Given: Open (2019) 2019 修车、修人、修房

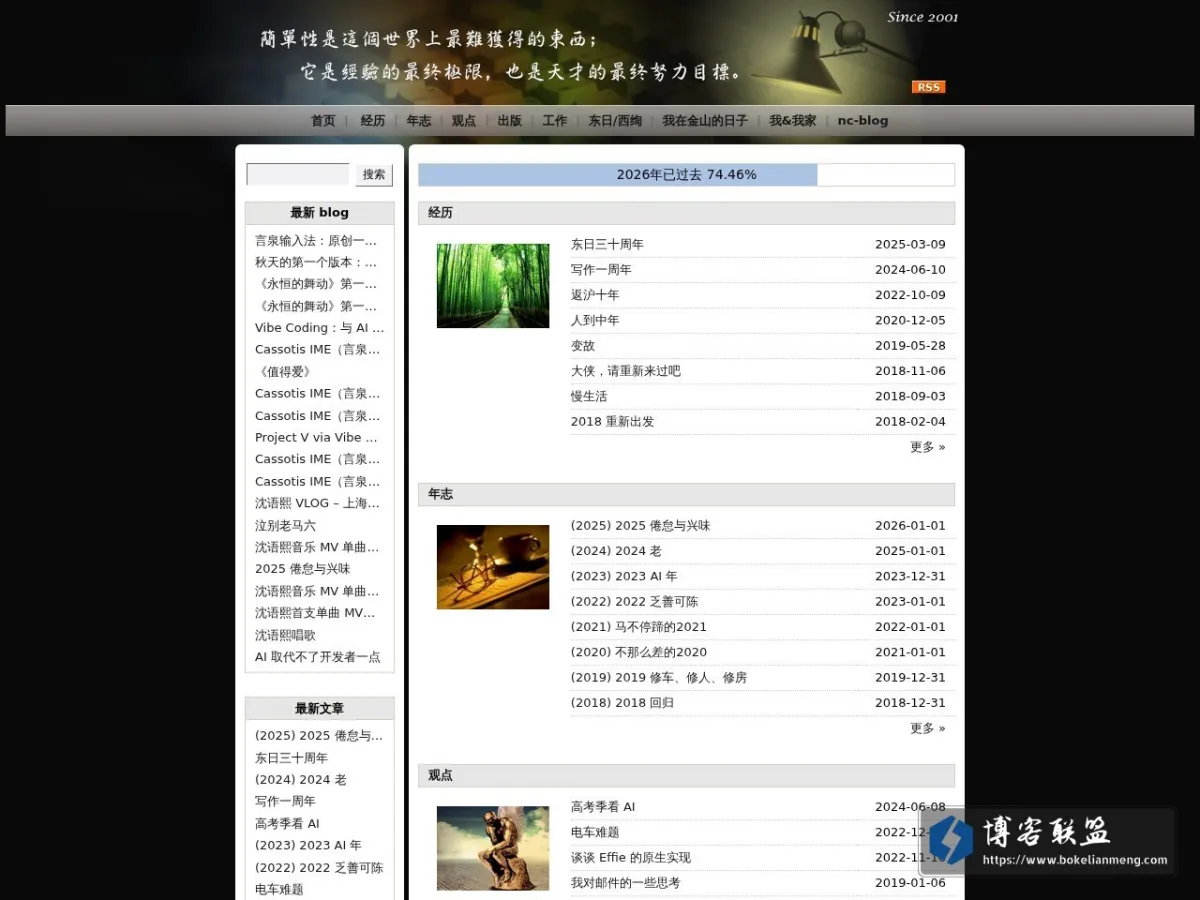Looking at the screenshot, I should pyautogui.click(x=659, y=678).
